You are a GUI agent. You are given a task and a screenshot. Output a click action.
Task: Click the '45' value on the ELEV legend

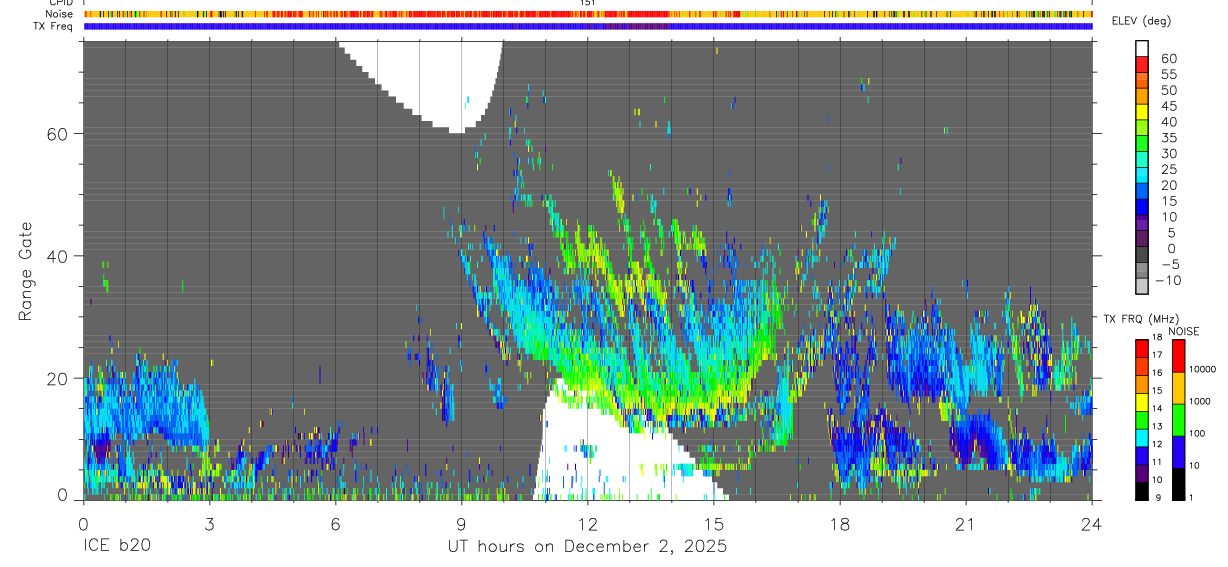pos(1168,106)
